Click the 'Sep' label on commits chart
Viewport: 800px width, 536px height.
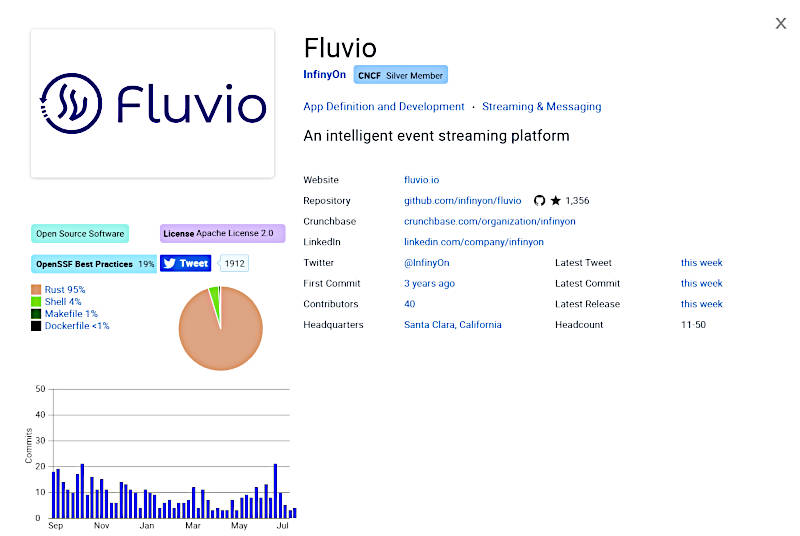(x=56, y=526)
